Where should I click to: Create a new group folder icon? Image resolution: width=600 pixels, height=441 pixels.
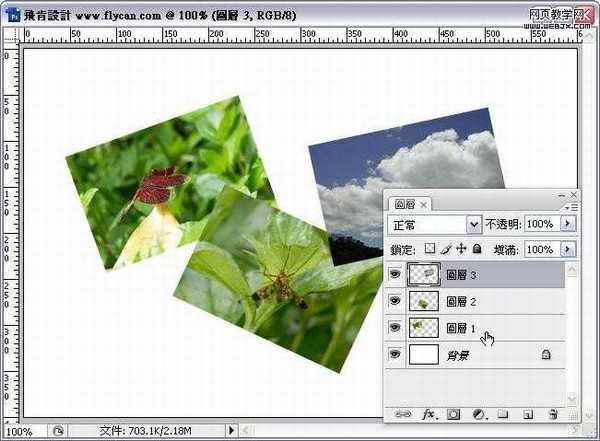click(503, 414)
